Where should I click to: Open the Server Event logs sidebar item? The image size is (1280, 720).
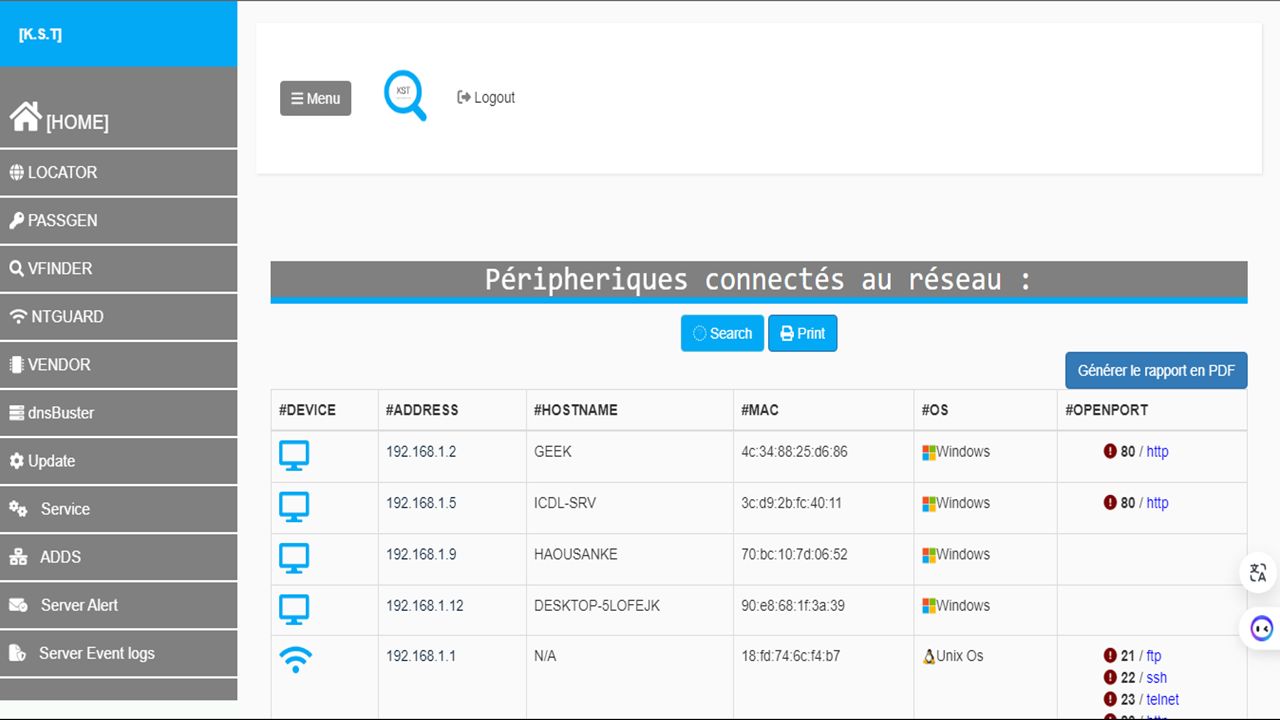pyautogui.click(x=118, y=652)
